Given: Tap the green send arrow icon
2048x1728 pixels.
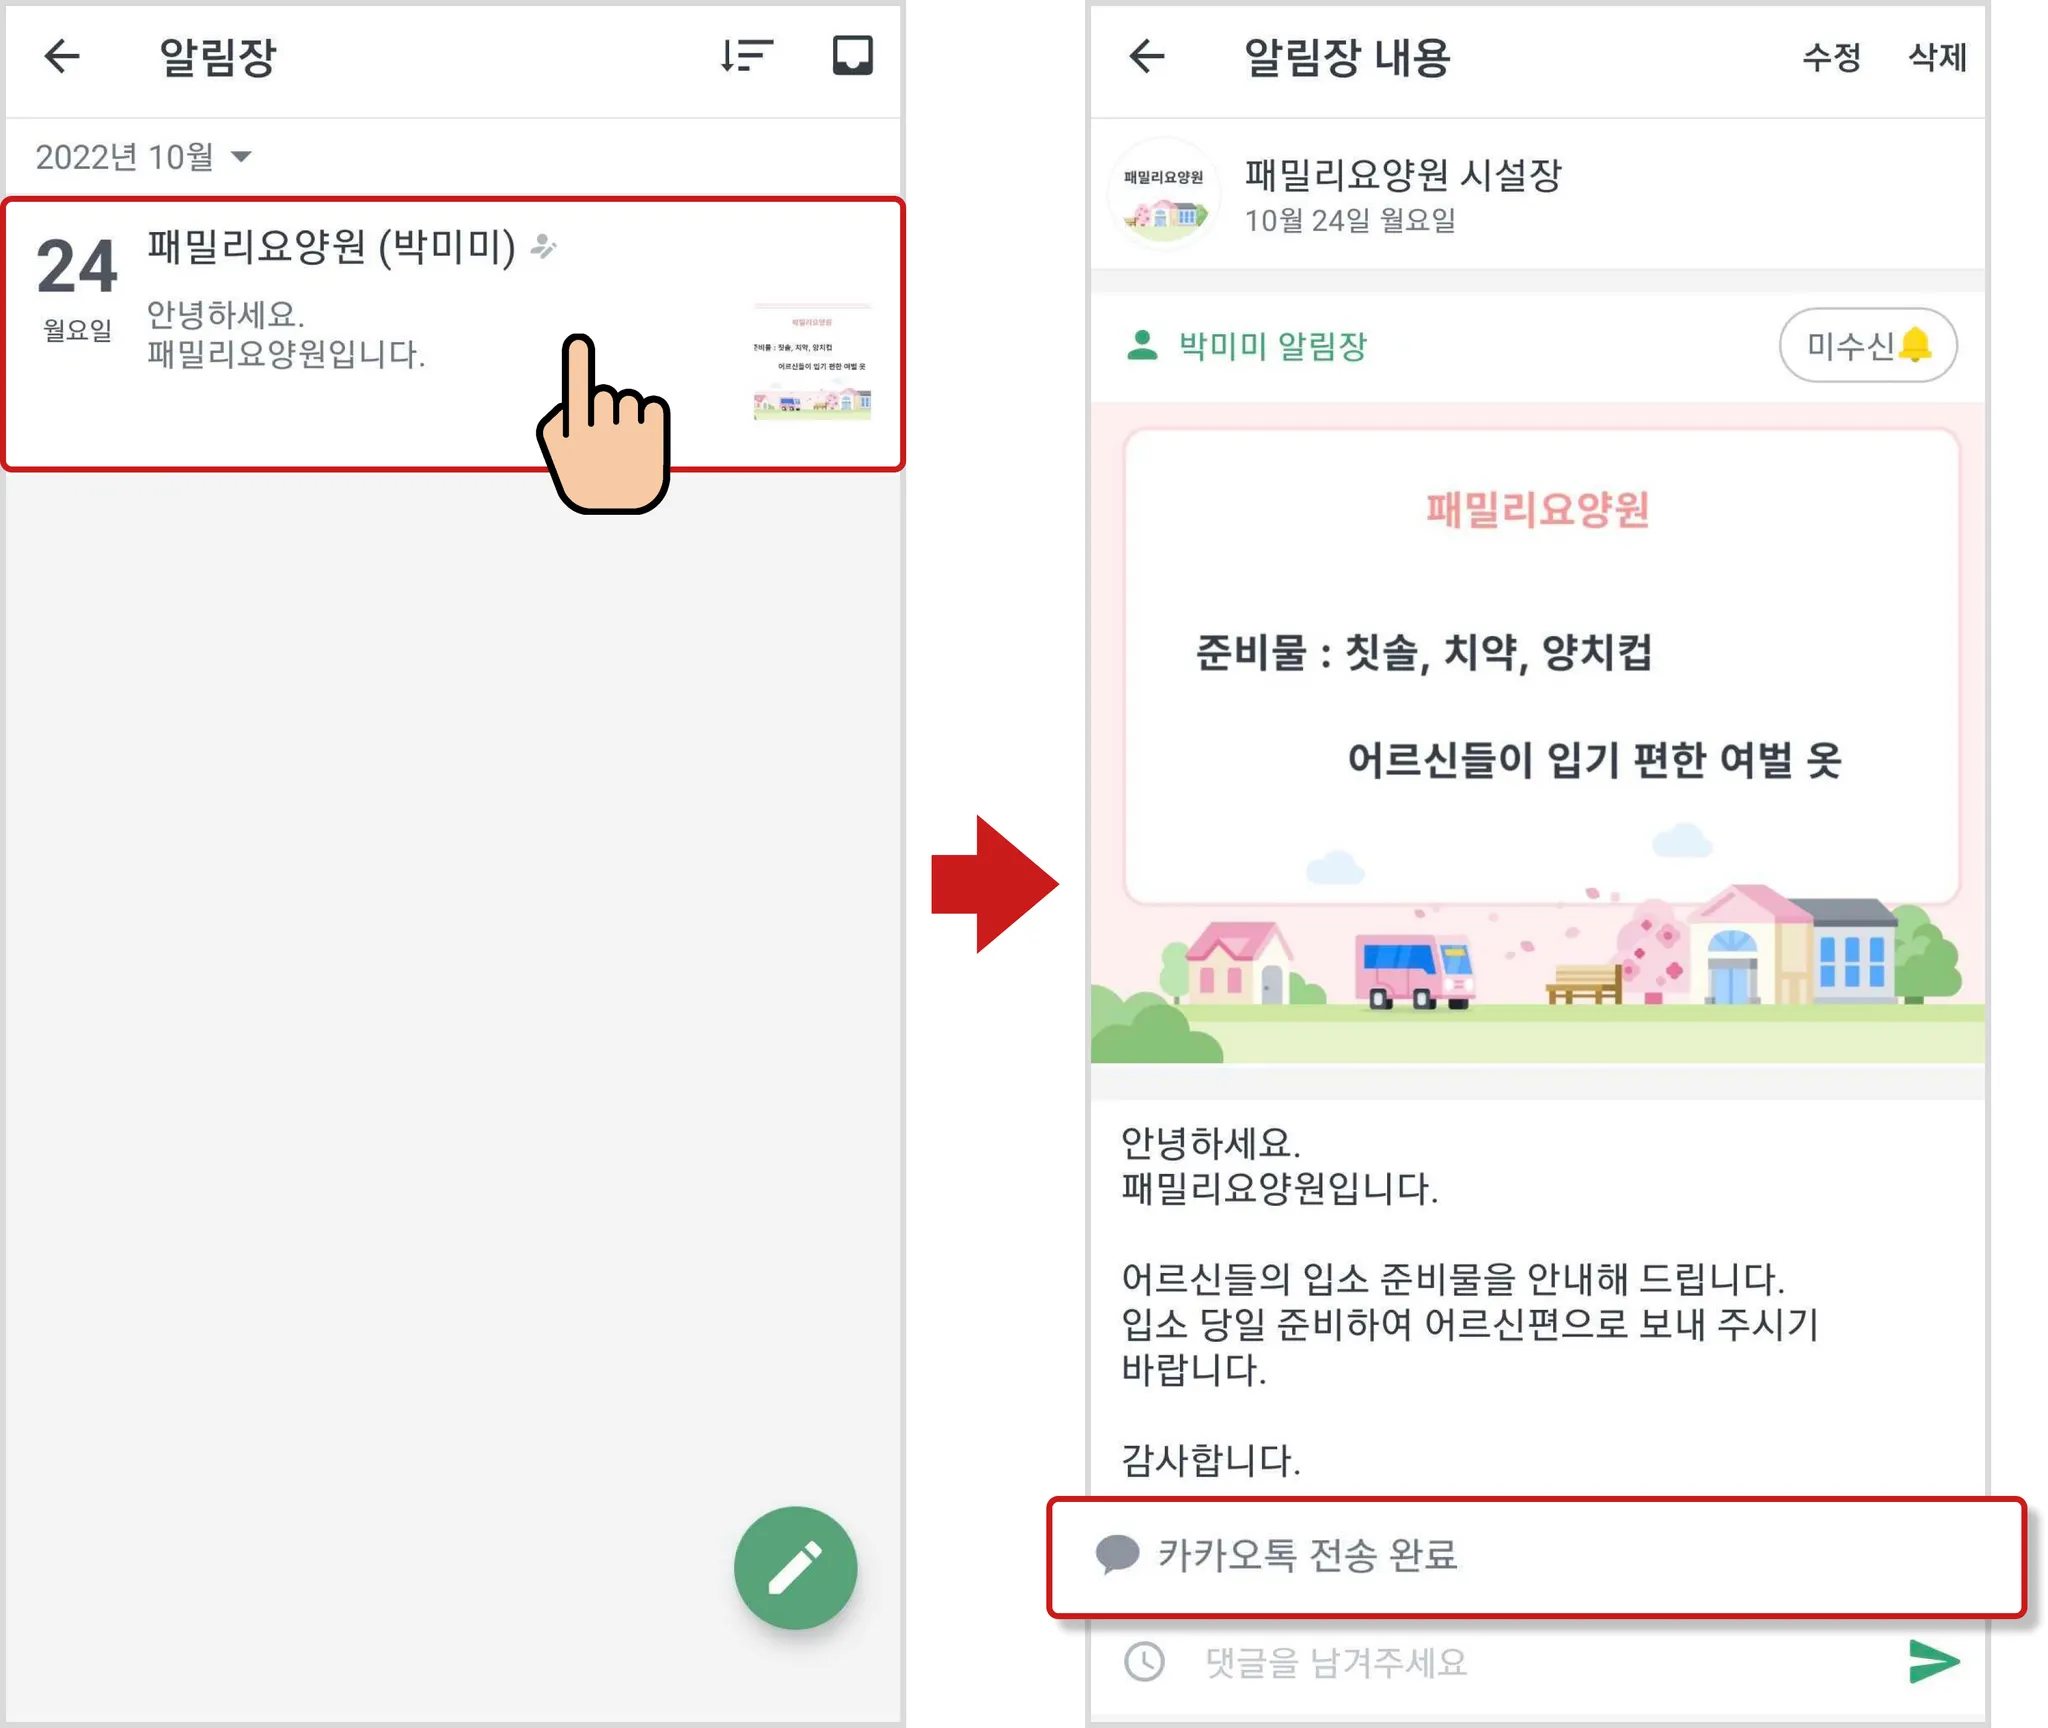Looking at the screenshot, I should tap(1934, 1661).
